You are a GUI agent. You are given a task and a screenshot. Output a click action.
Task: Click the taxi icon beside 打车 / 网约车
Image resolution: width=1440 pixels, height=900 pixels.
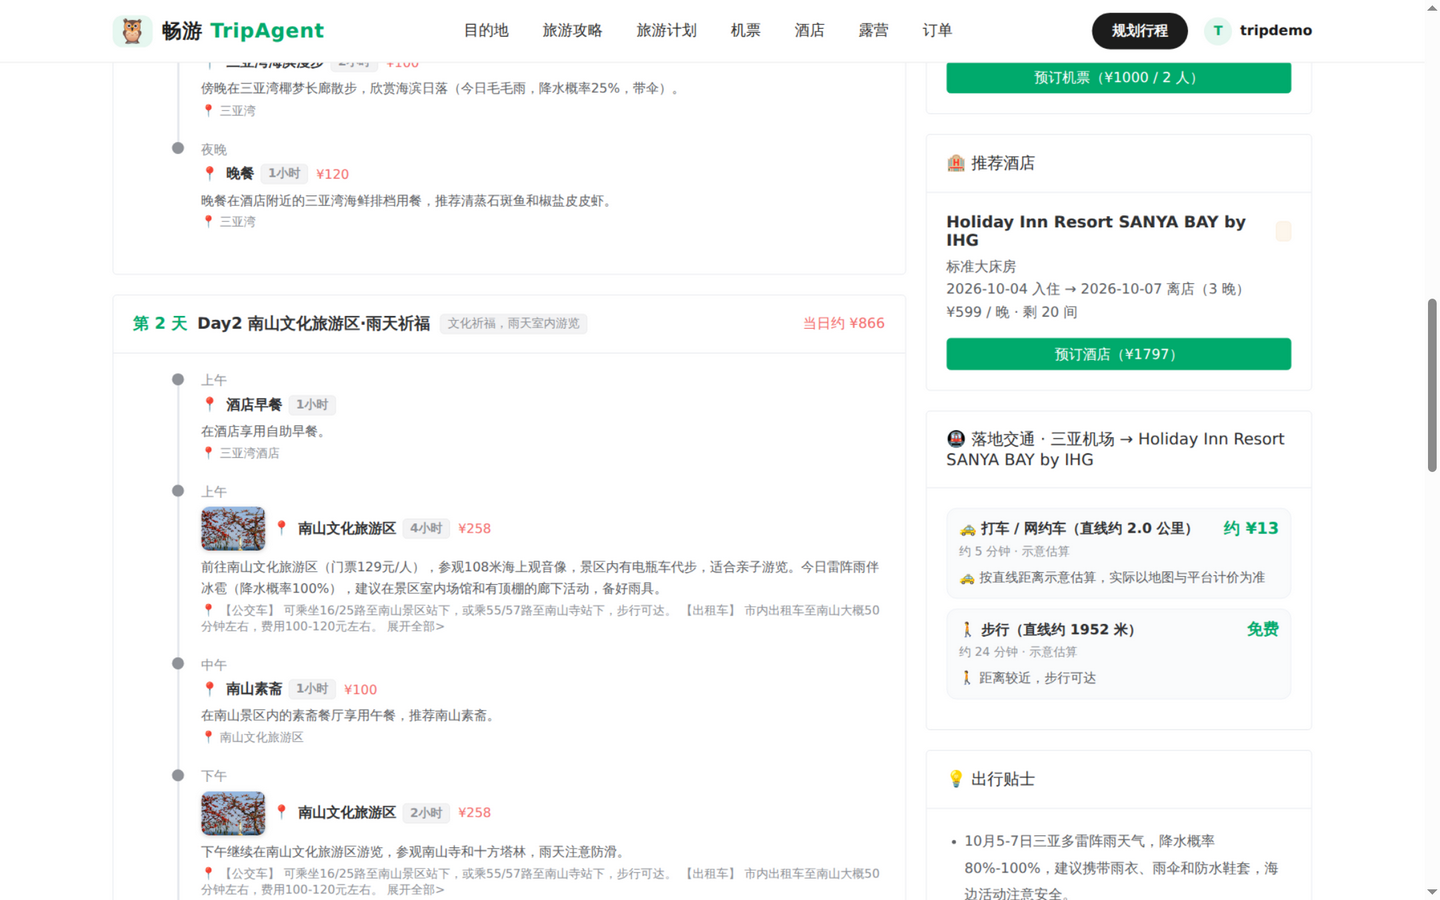pos(967,529)
